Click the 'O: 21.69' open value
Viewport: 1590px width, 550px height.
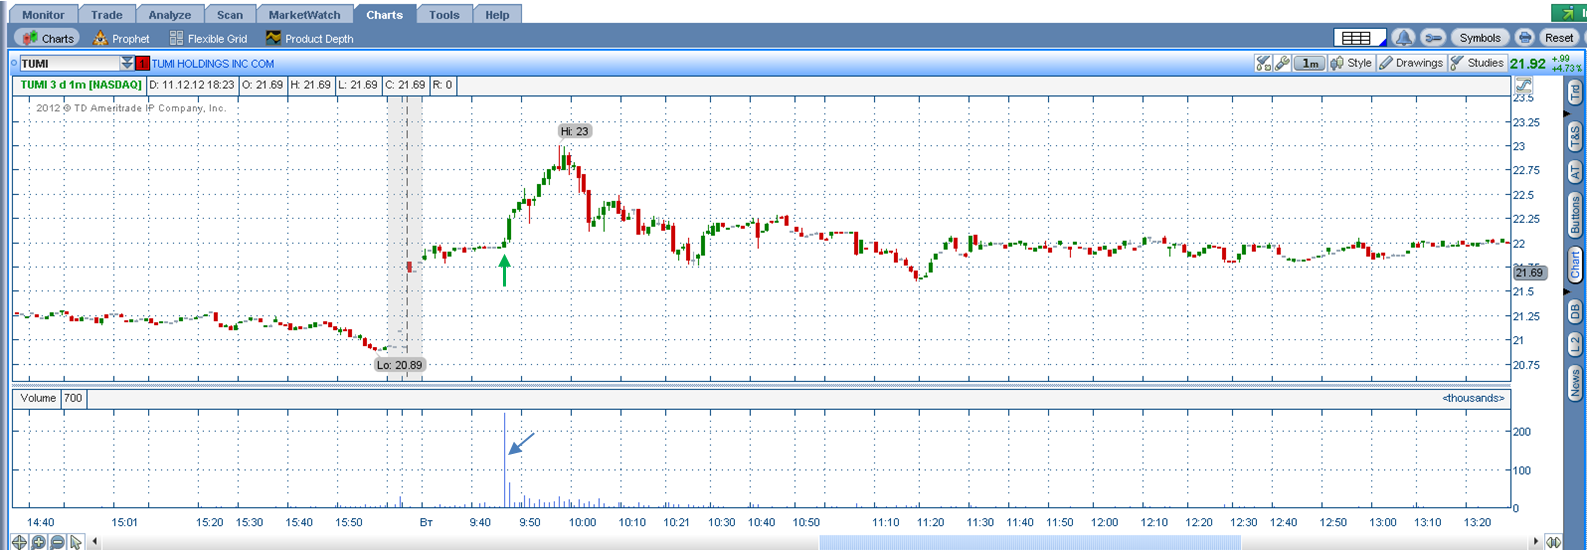[x=263, y=85]
